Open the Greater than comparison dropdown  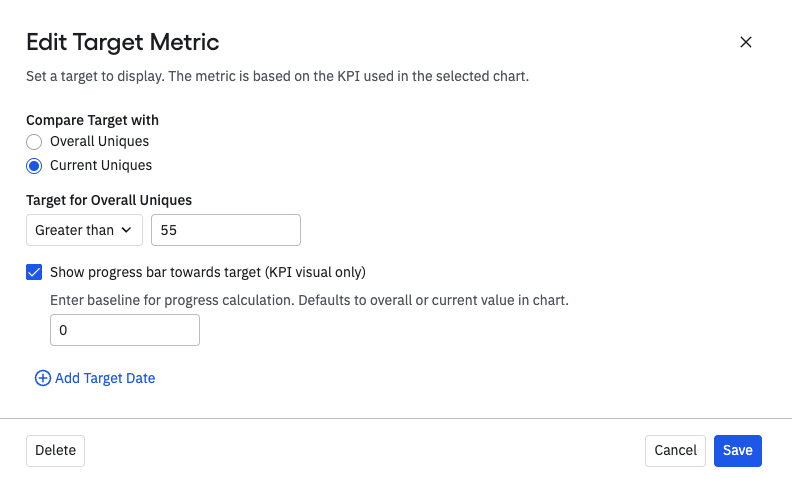coord(84,230)
